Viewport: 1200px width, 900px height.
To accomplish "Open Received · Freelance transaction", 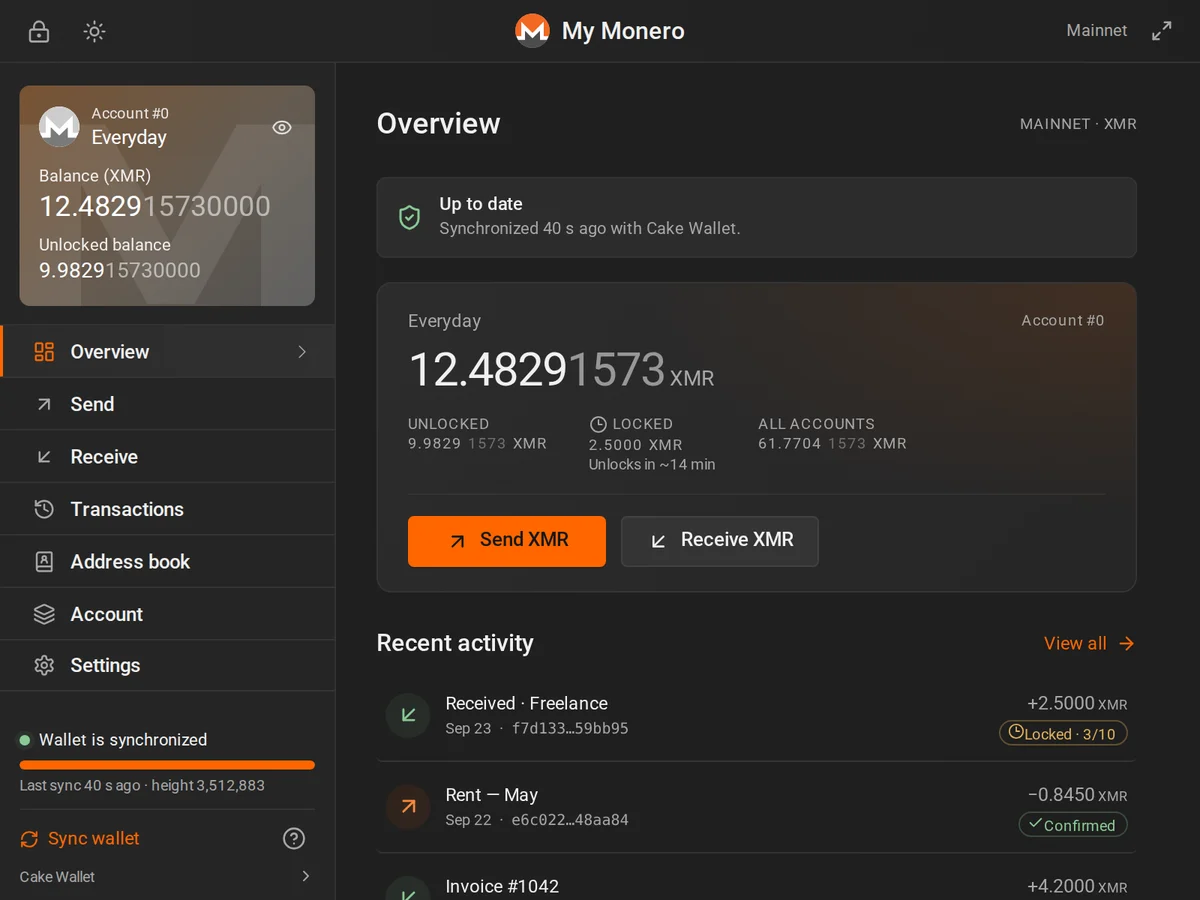I will click(x=757, y=715).
